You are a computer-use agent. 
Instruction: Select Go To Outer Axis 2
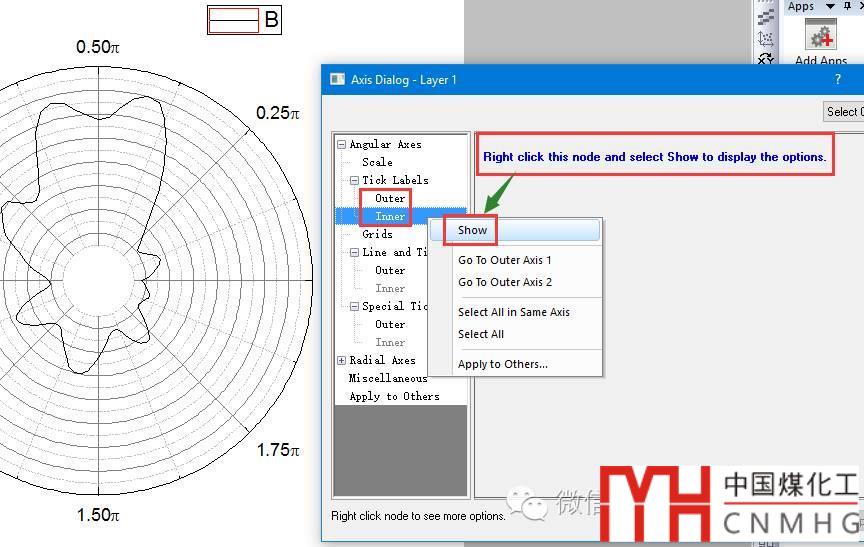(504, 282)
